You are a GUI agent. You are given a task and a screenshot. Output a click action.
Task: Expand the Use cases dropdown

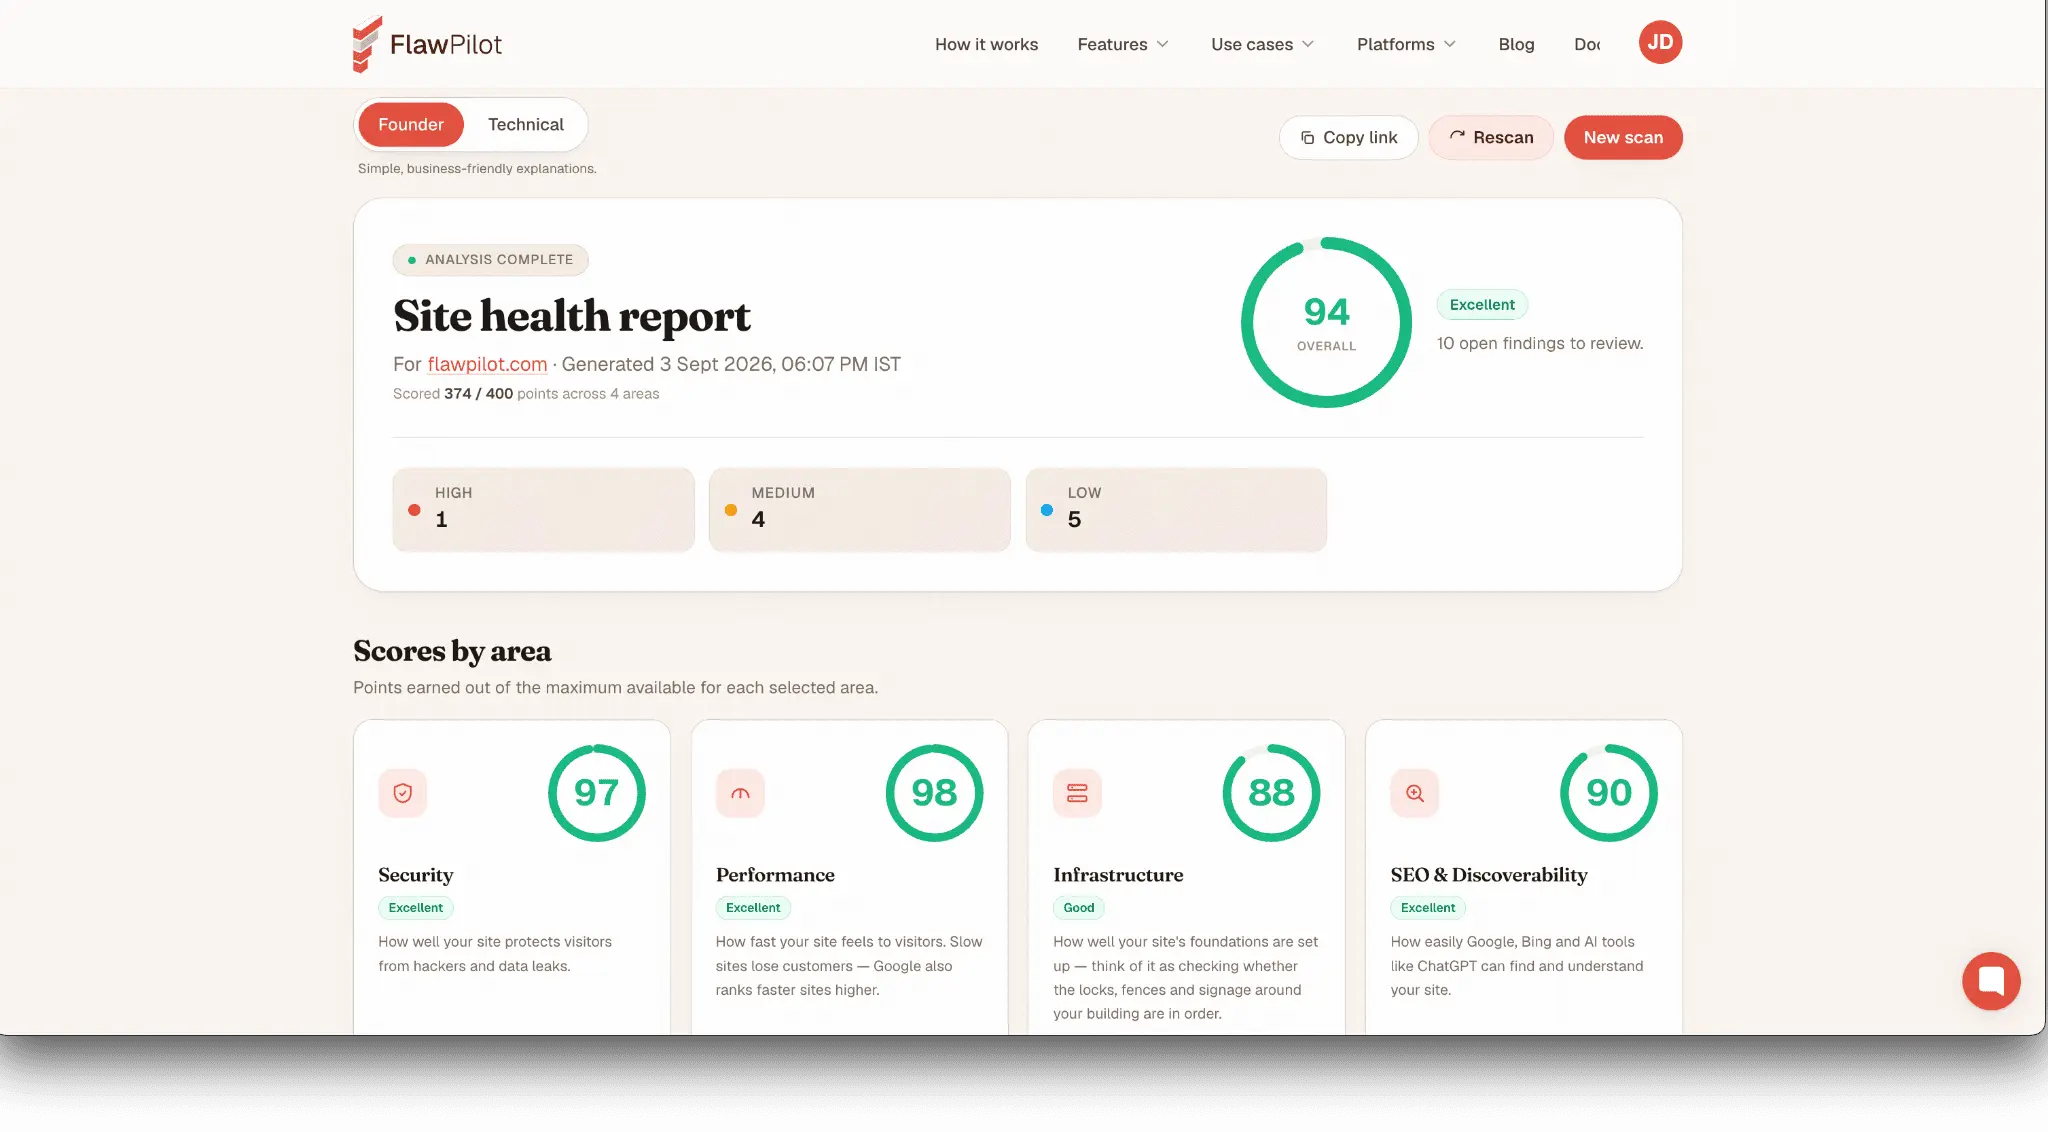[1262, 44]
